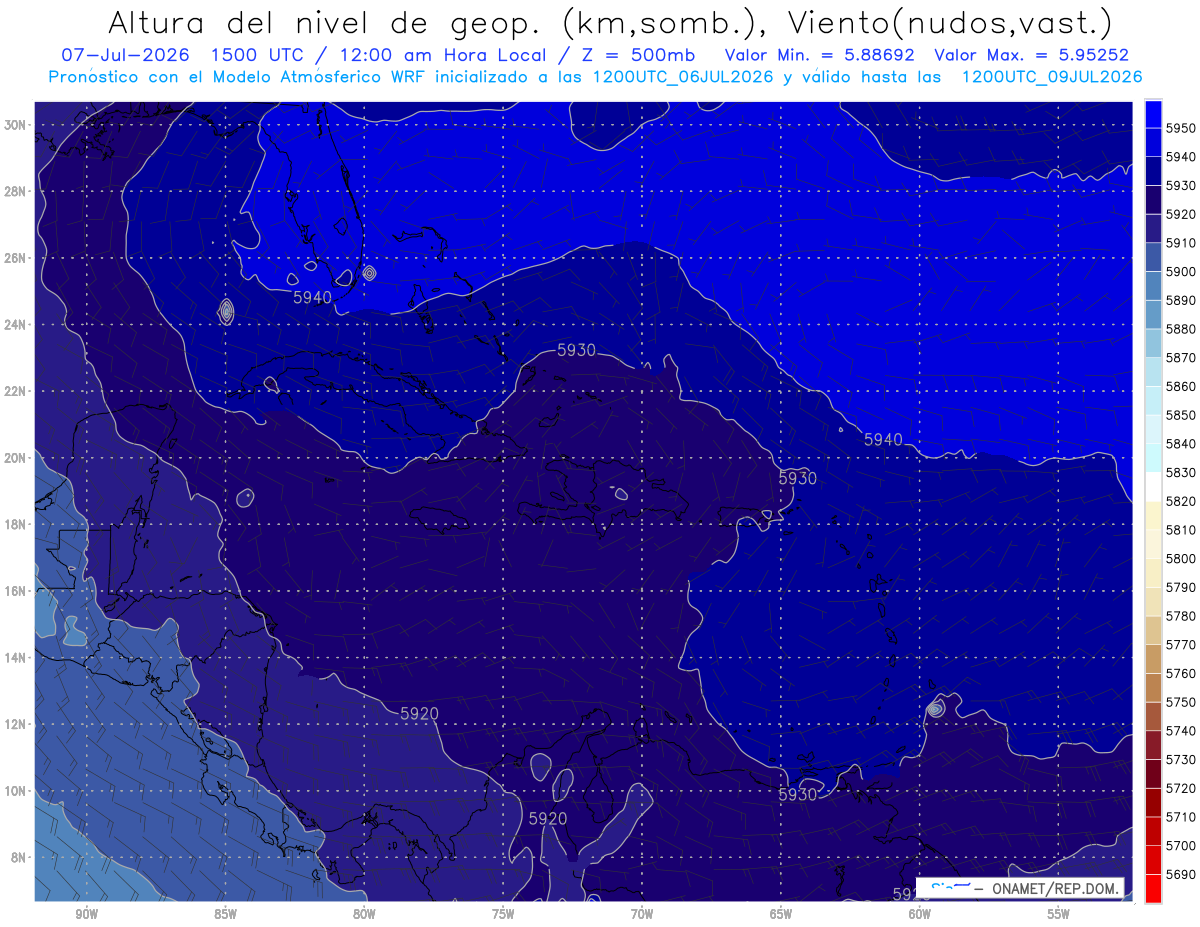
Task: Click the 5830 colorbar value
Action: click(1181, 472)
